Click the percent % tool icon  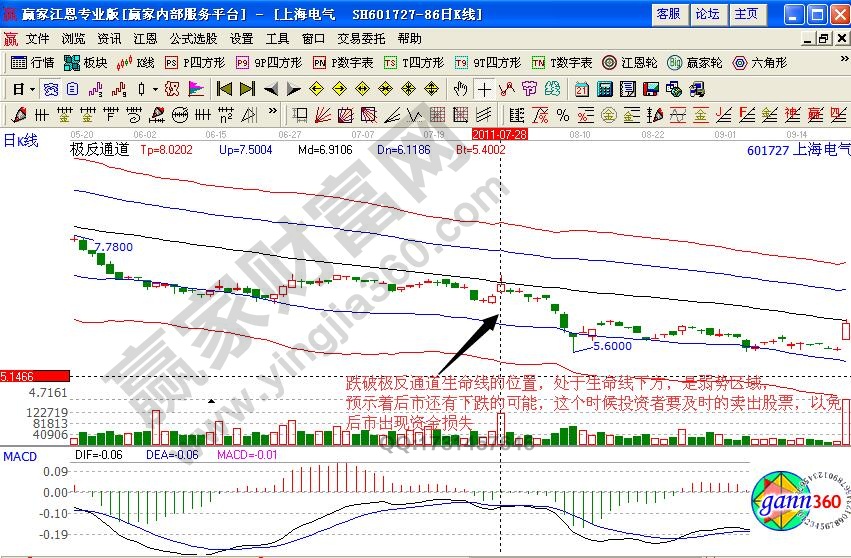563,115
